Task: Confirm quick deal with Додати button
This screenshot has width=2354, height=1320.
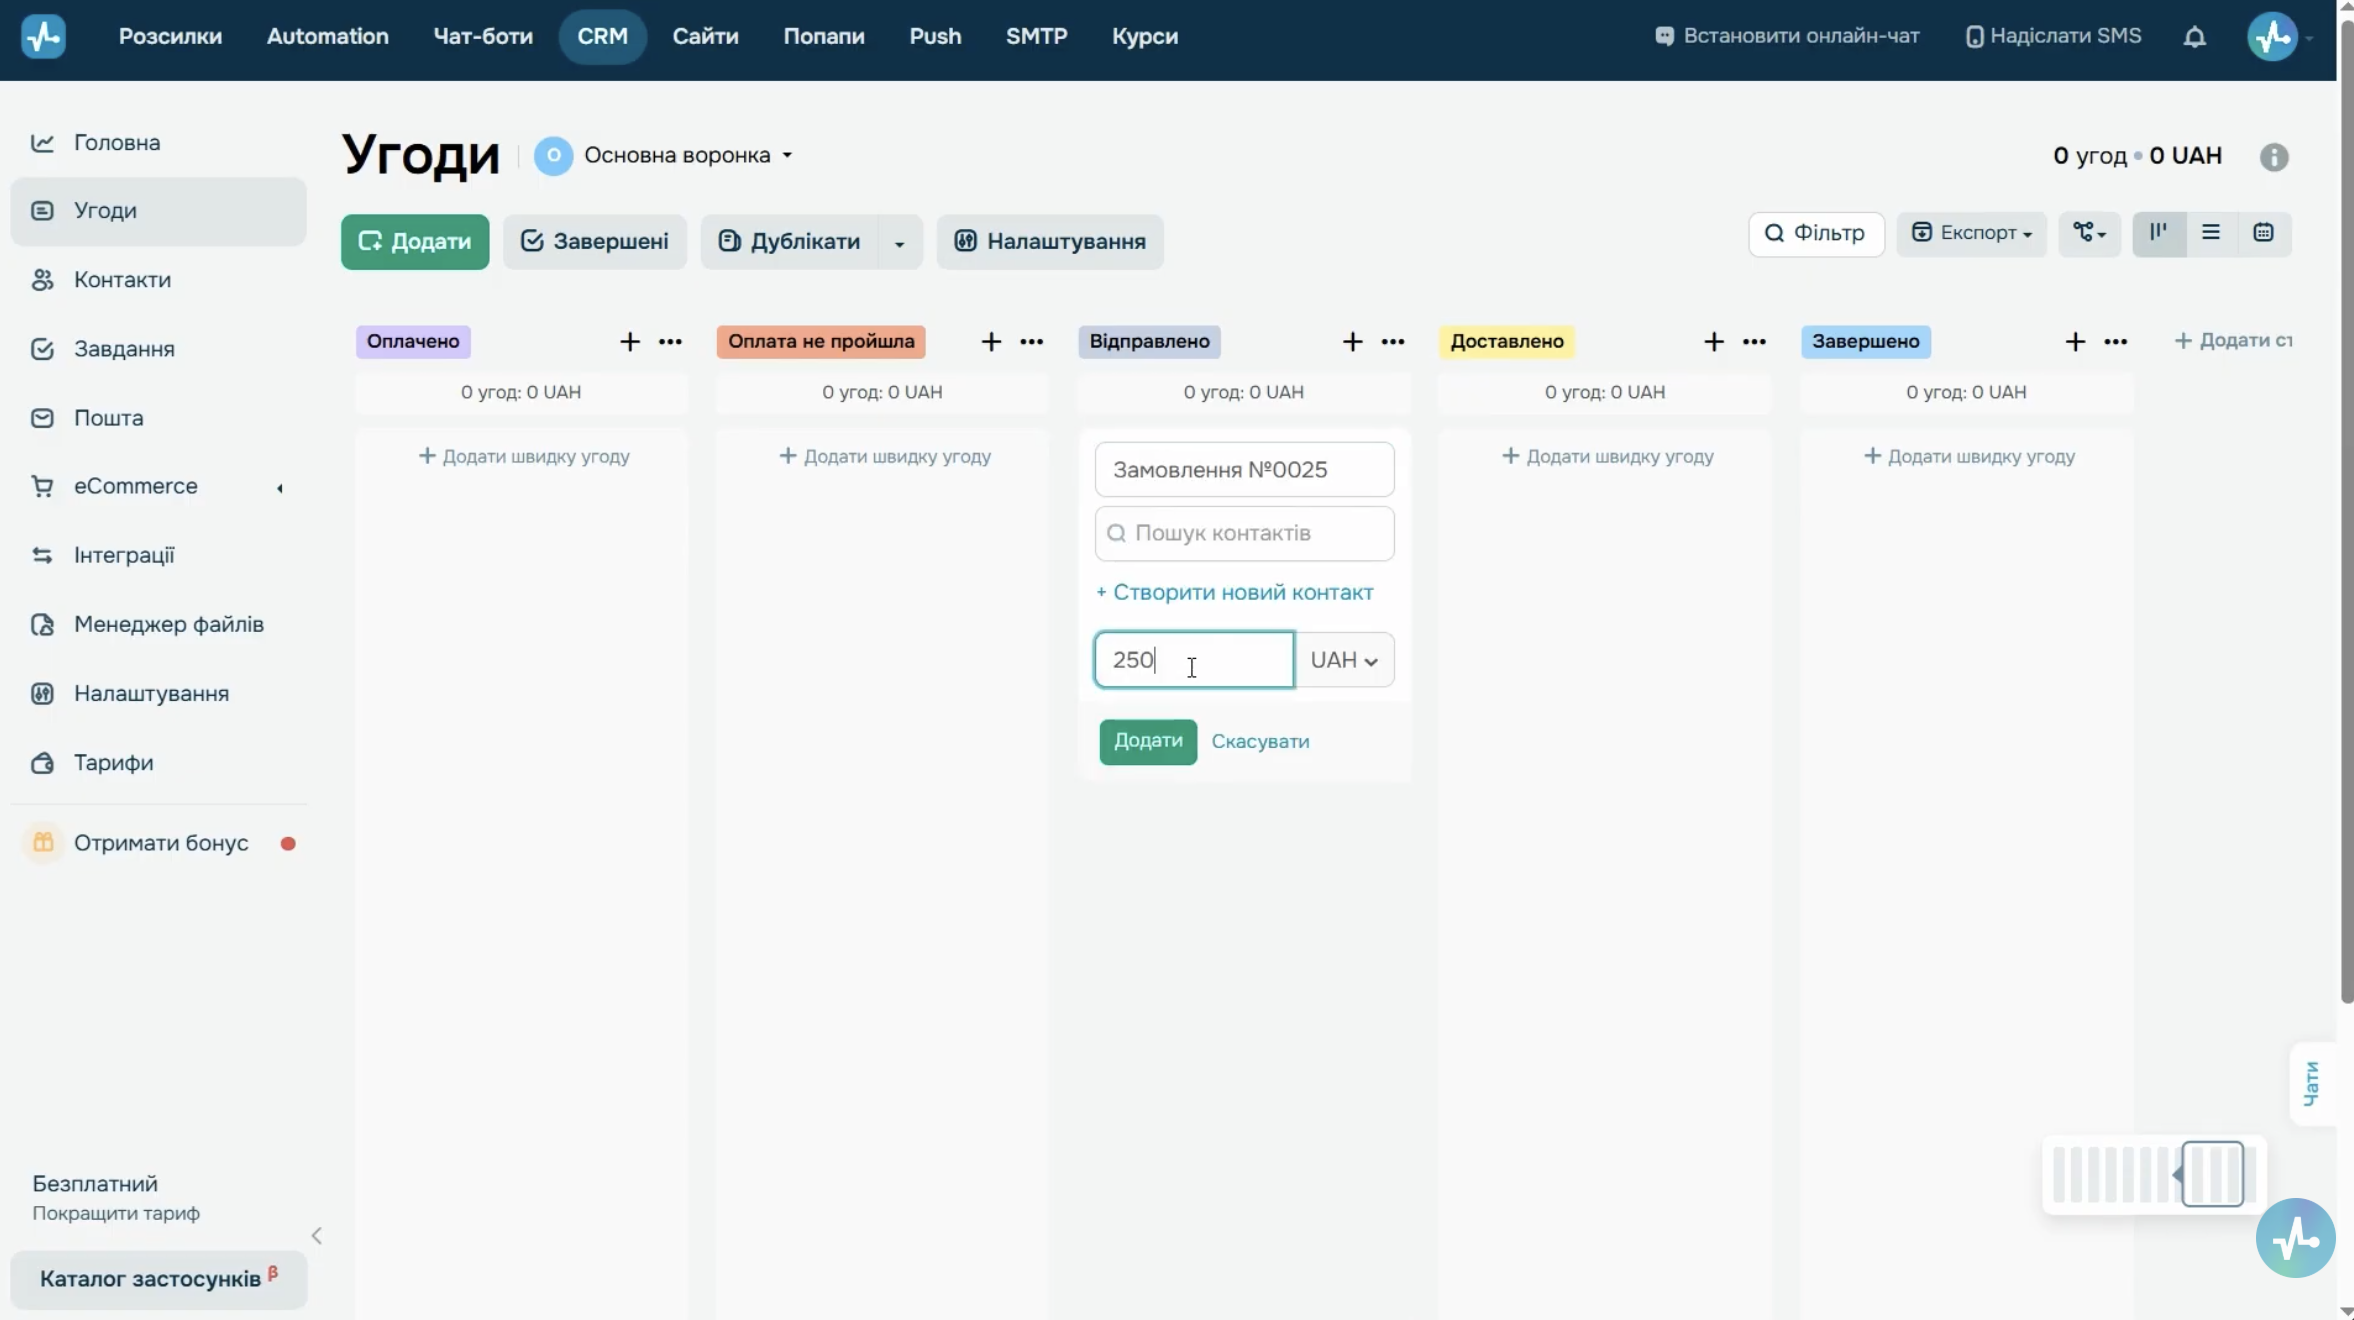Action: 1148,742
